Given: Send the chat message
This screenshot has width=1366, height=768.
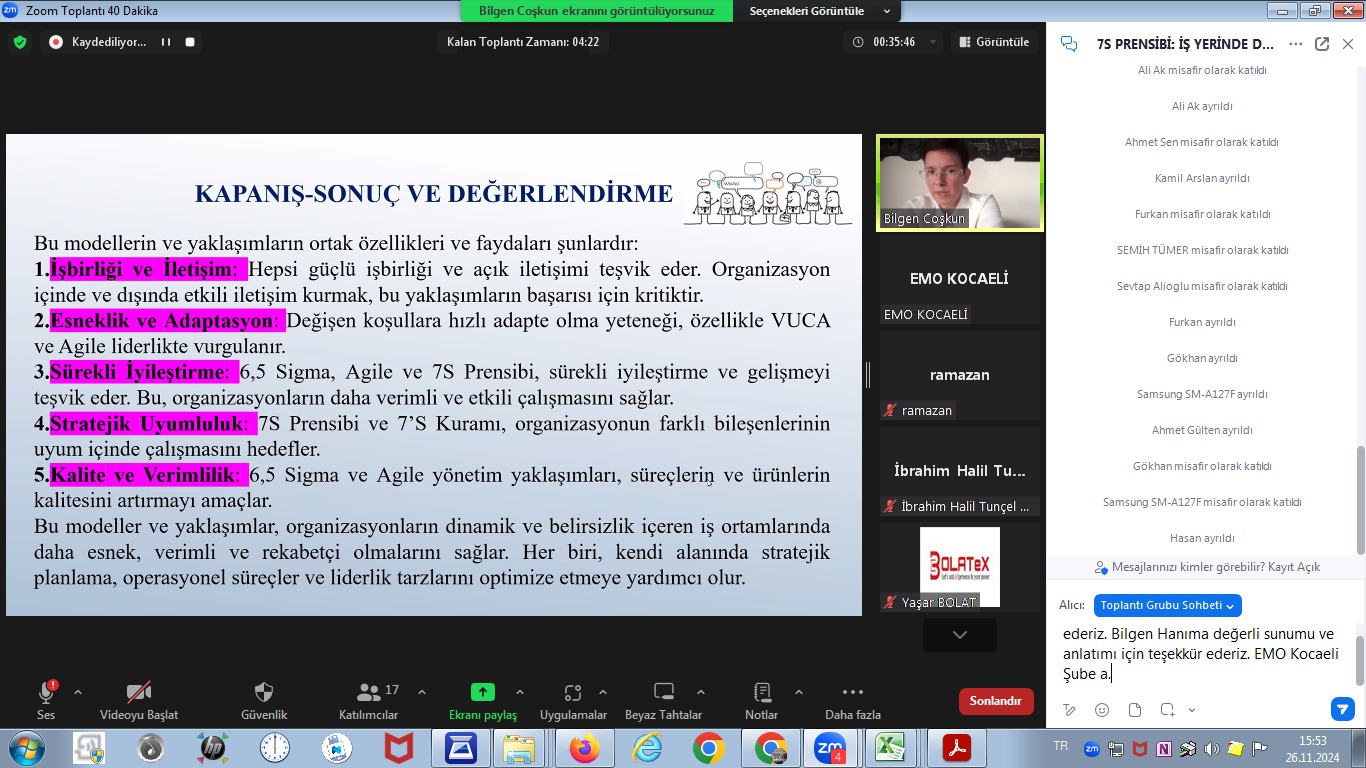Looking at the screenshot, I should (1343, 709).
